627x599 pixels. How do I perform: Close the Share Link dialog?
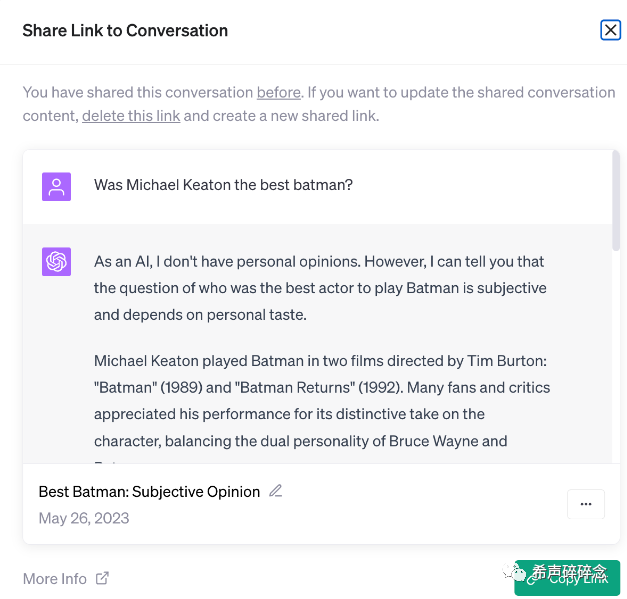(610, 30)
